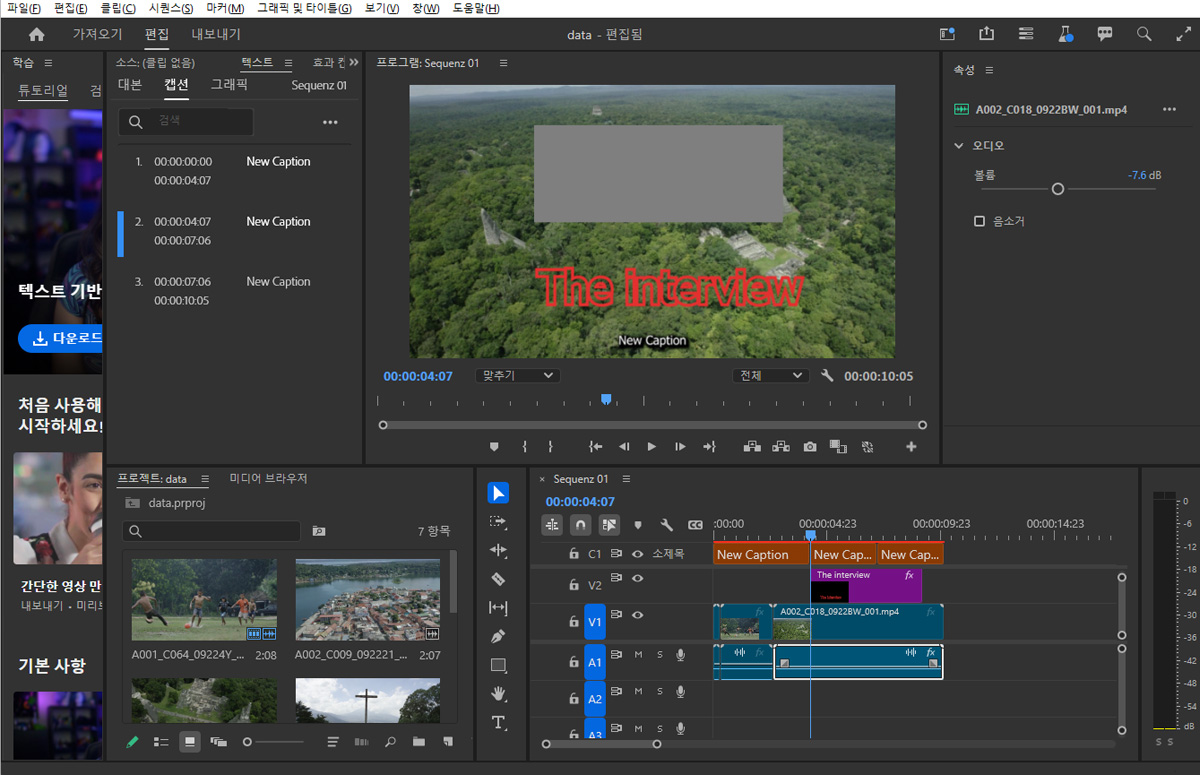Solo track A1 with S button
The height and width of the screenshot is (775, 1200).
pos(660,655)
